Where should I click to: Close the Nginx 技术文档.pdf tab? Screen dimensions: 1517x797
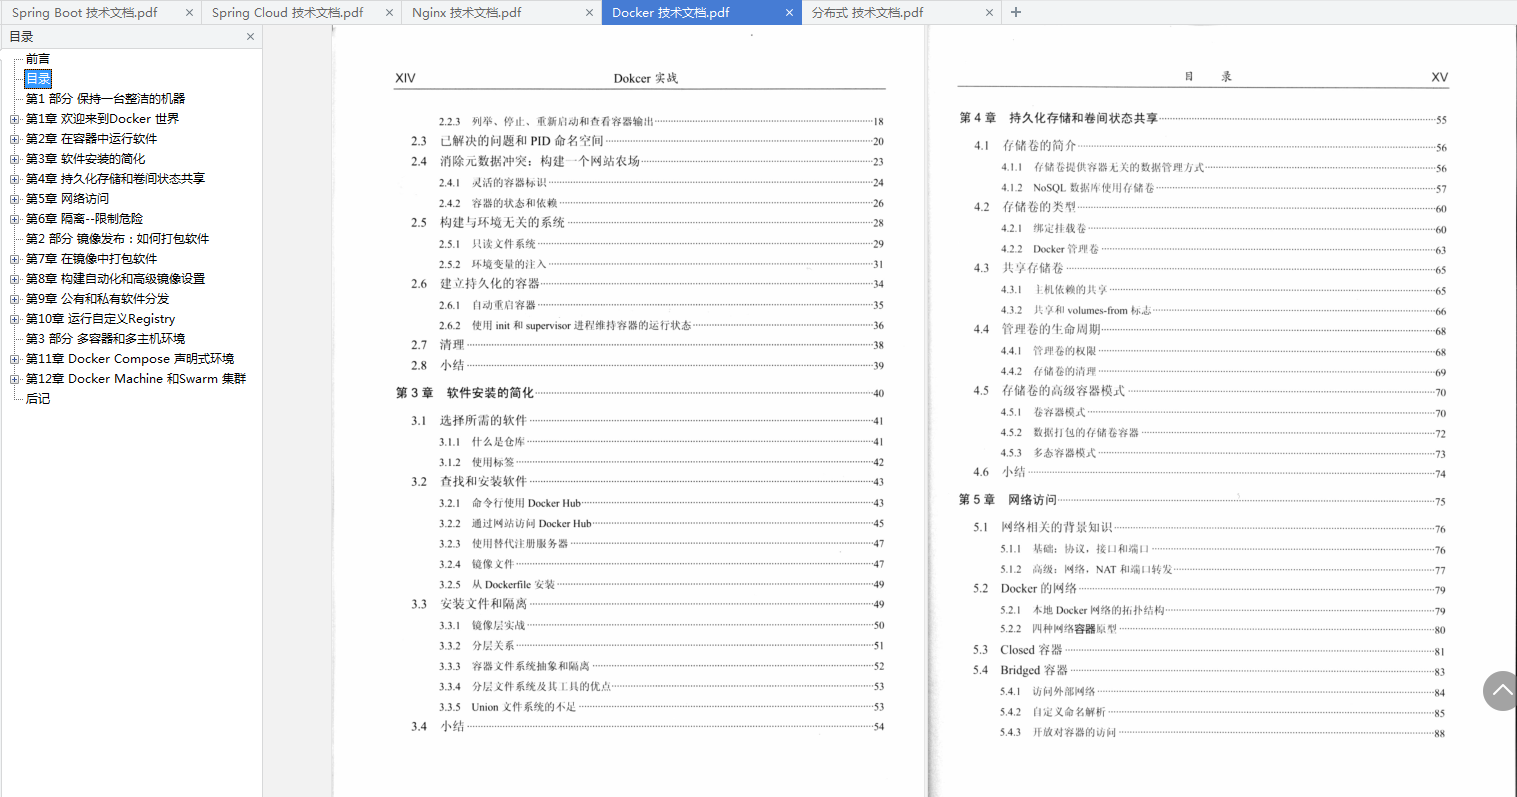coord(589,13)
